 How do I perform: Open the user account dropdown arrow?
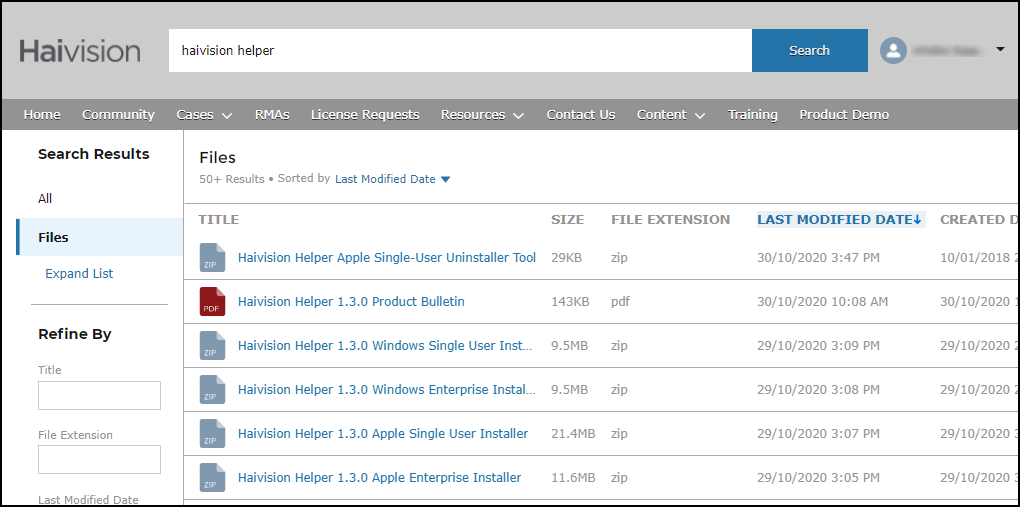(x=1001, y=49)
